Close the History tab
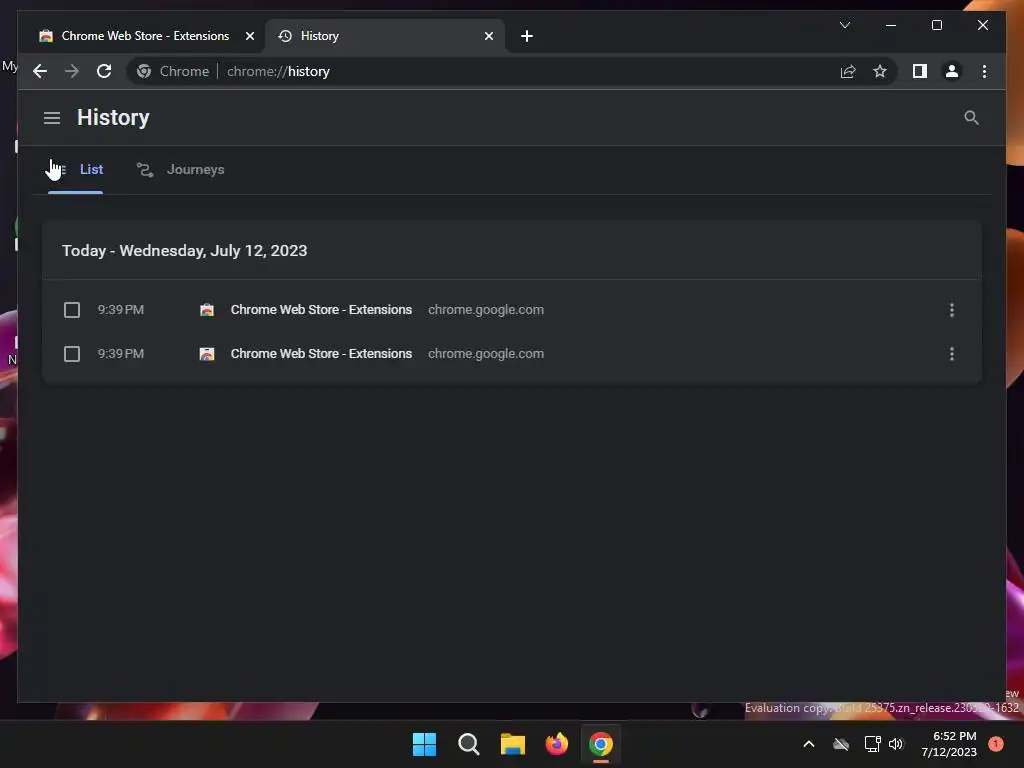 488,36
